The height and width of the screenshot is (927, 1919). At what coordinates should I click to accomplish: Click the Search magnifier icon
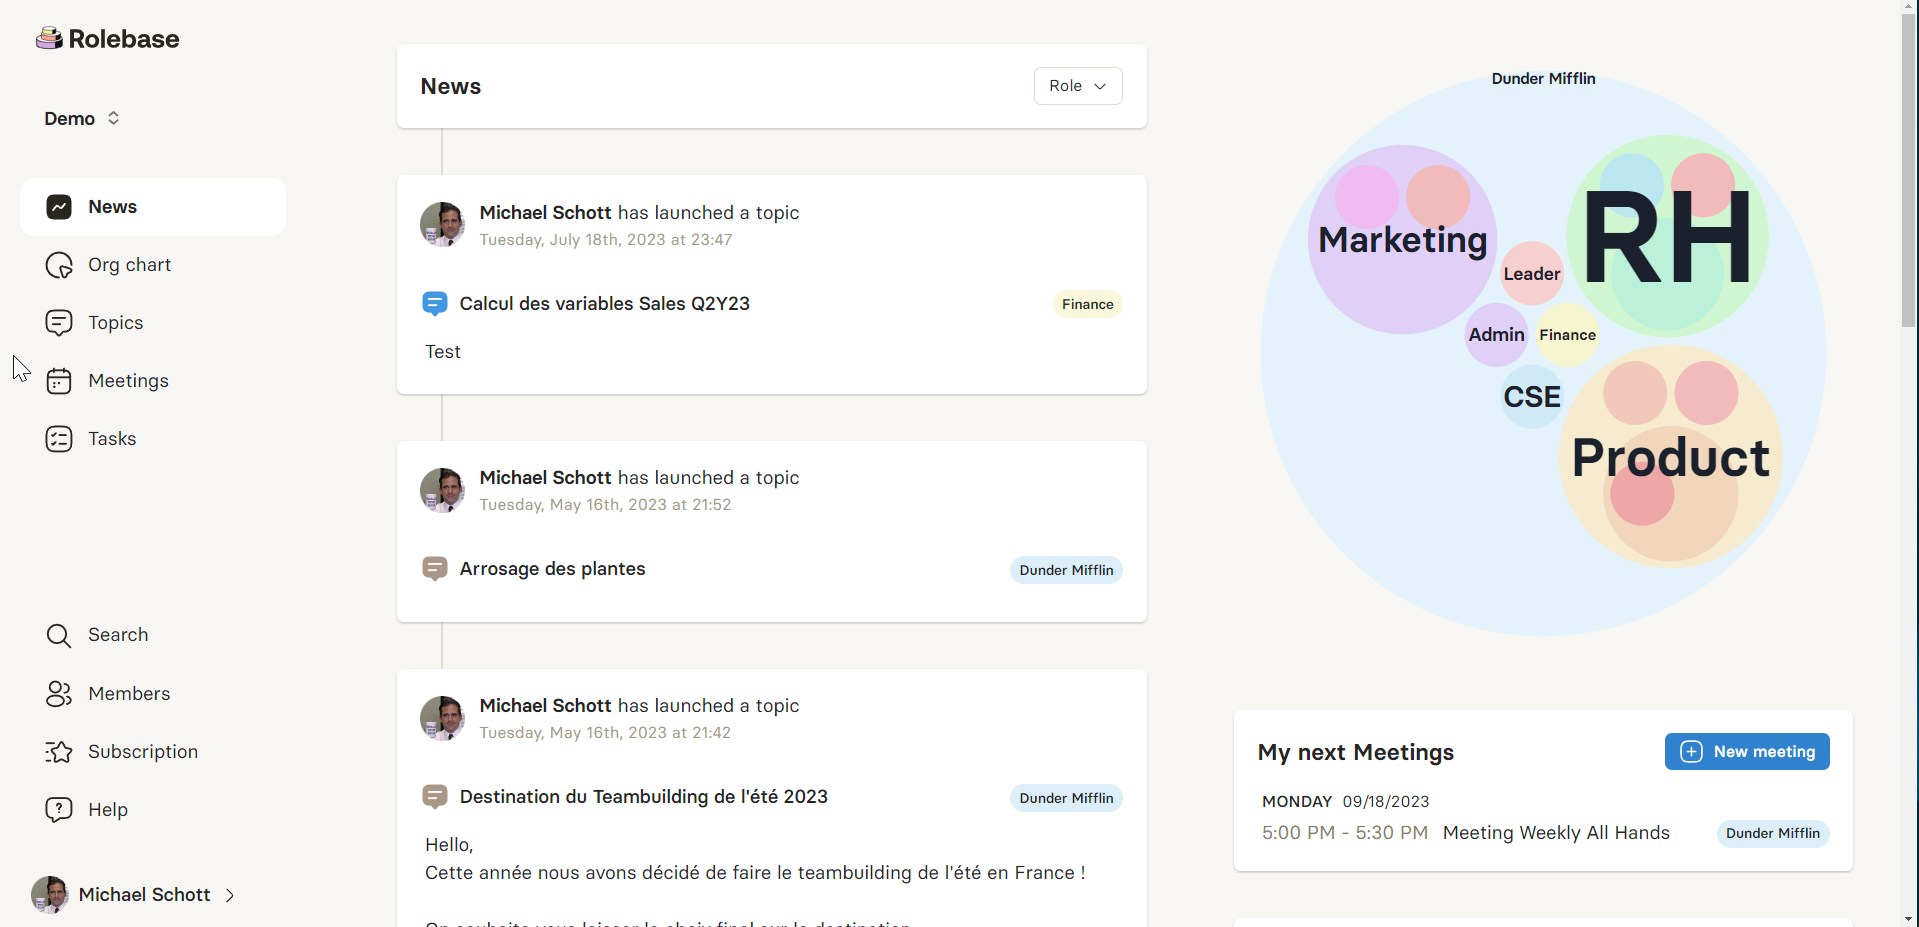[59, 635]
